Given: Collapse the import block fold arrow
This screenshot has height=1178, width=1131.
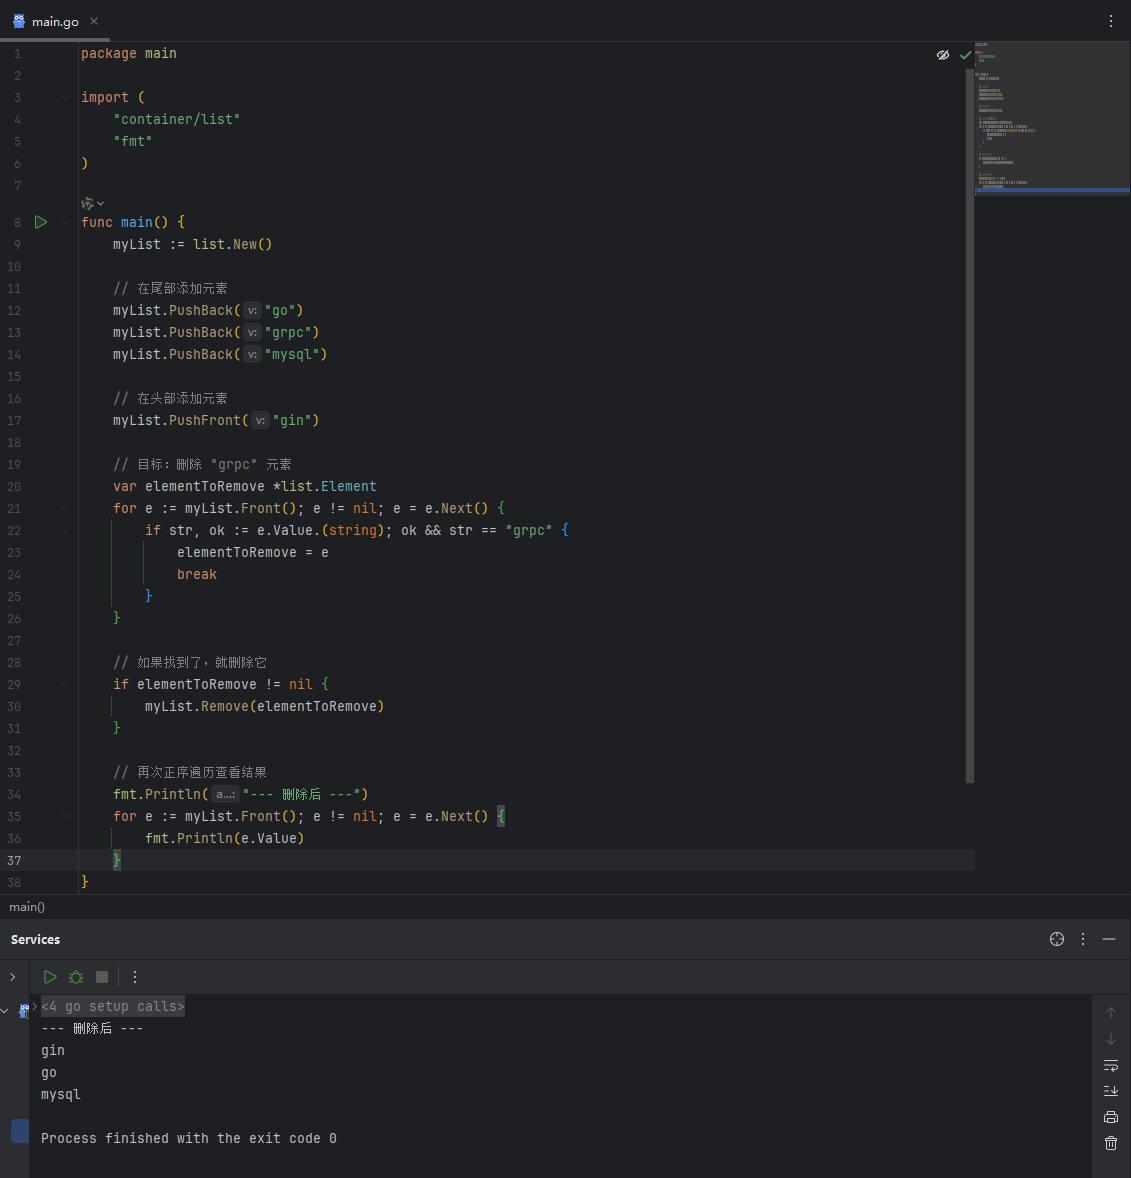Looking at the screenshot, I should click(x=66, y=98).
